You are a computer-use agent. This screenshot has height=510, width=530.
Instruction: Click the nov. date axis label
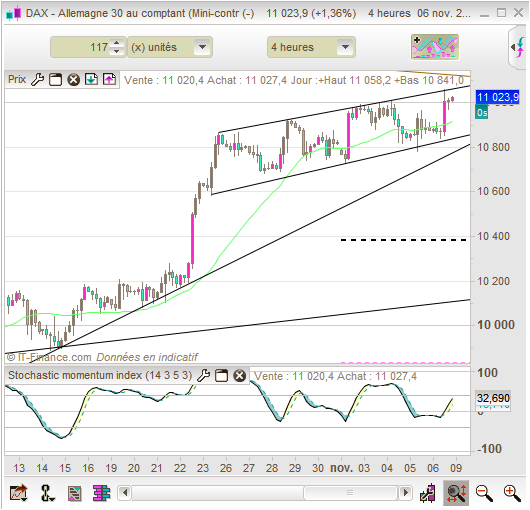click(341, 468)
